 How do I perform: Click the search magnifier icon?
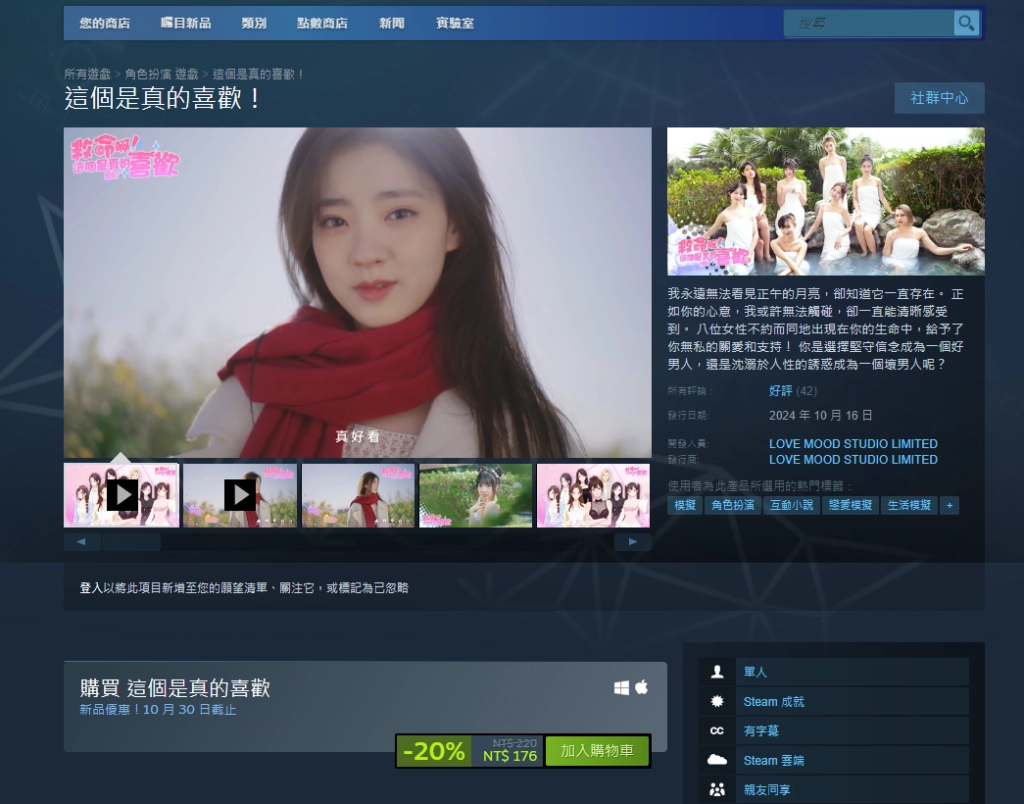(965, 23)
